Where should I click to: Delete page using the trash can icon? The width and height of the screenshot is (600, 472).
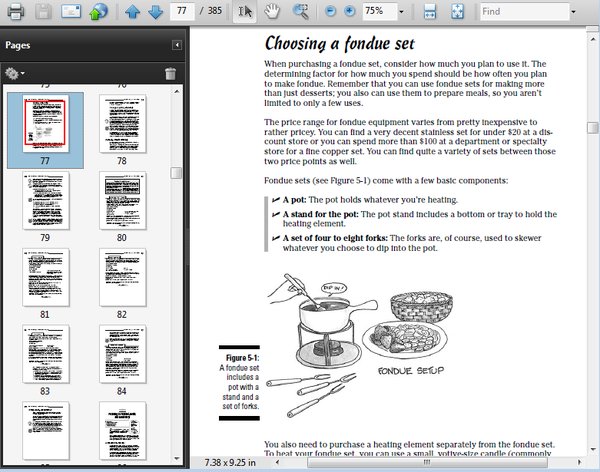point(170,73)
